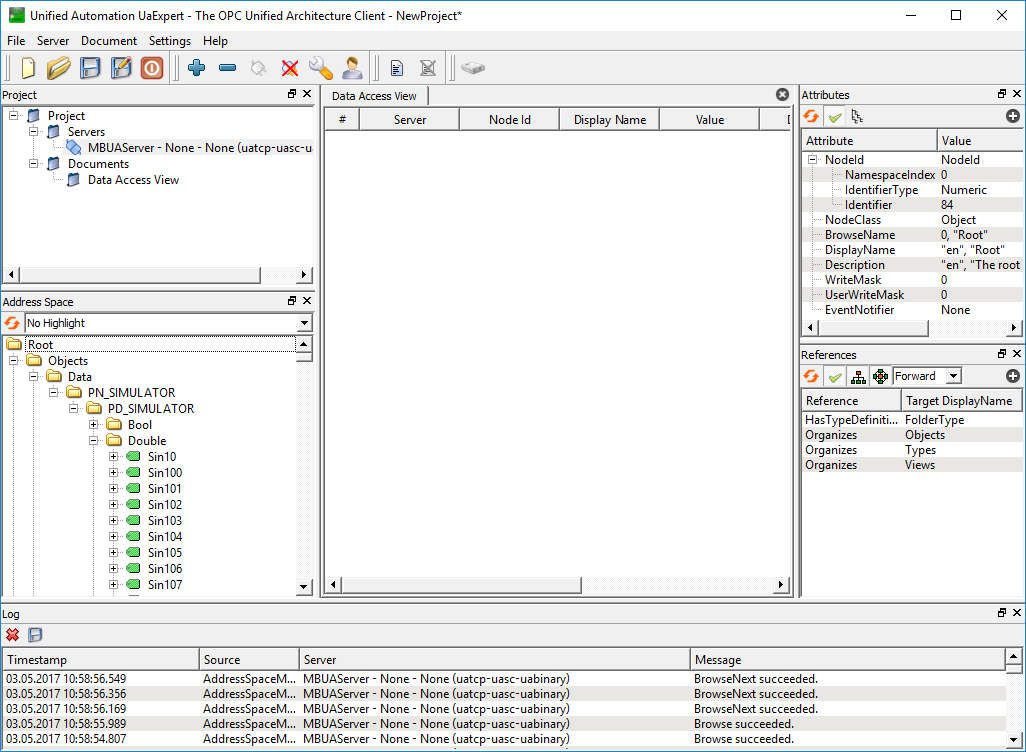This screenshot has width=1026, height=752.
Task: Open the Forward references dropdown
Action: 925,375
